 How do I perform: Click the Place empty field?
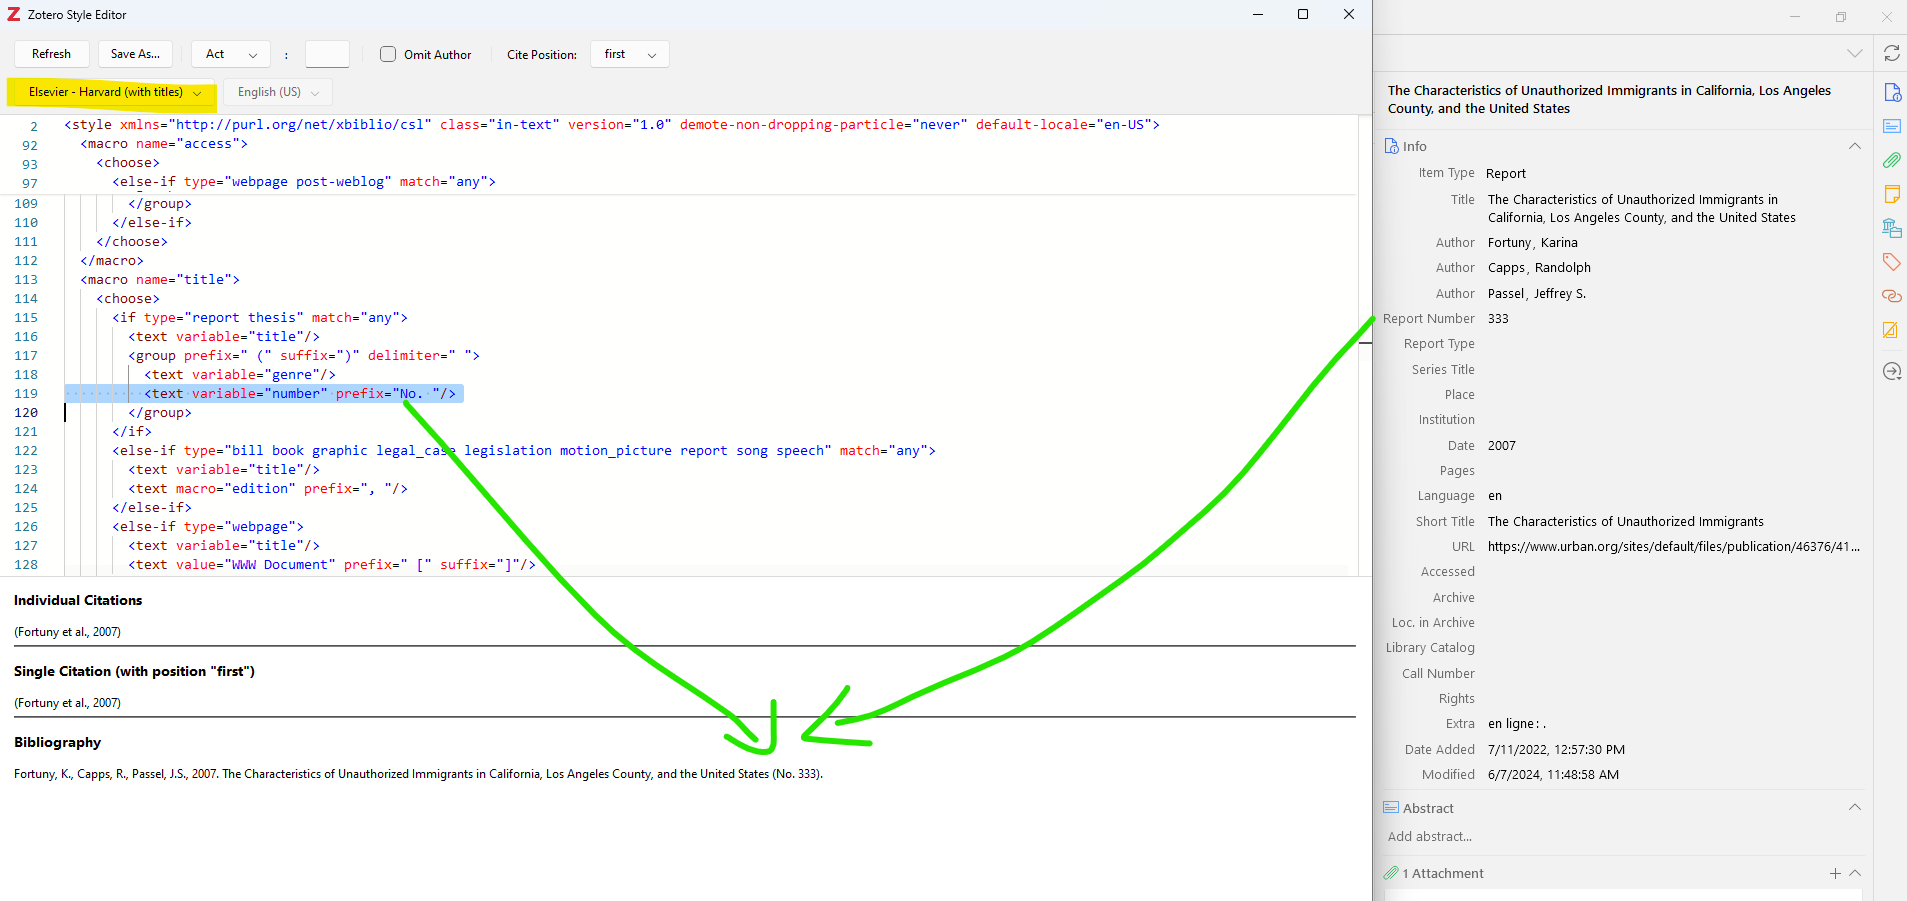coord(1675,395)
